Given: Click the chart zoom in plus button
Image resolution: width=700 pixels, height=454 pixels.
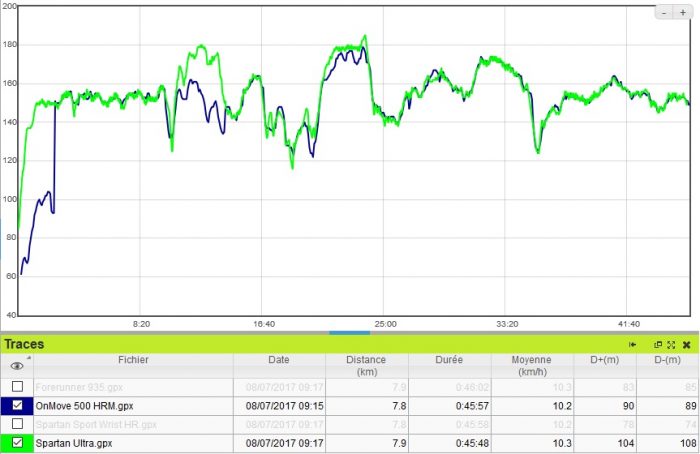Looking at the screenshot, I should pos(683,13).
